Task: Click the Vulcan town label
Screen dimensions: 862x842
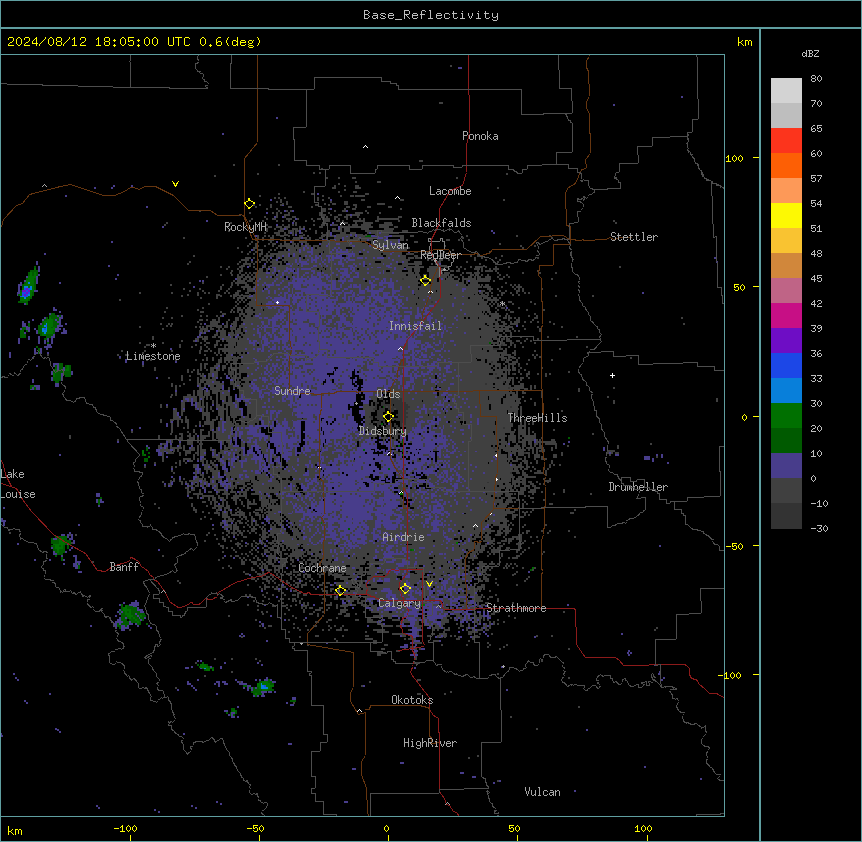Action: click(x=542, y=792)
